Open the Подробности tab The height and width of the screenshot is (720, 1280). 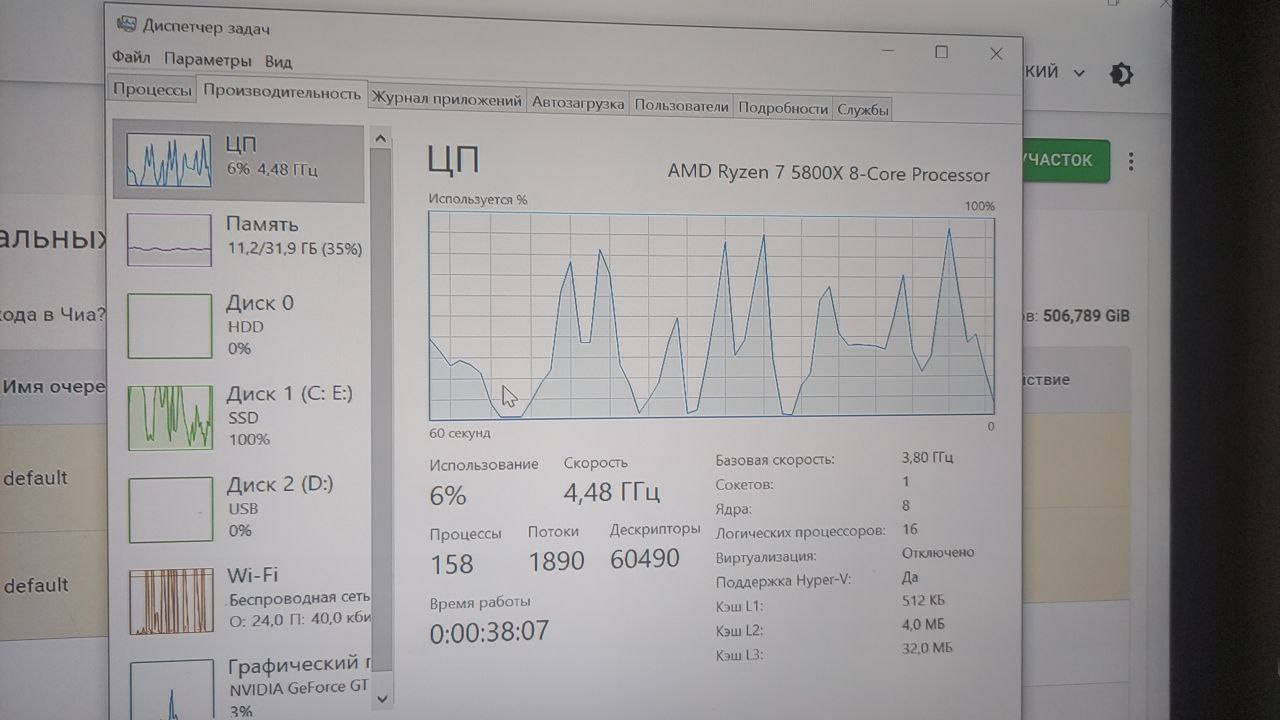[x=784, y=108]
